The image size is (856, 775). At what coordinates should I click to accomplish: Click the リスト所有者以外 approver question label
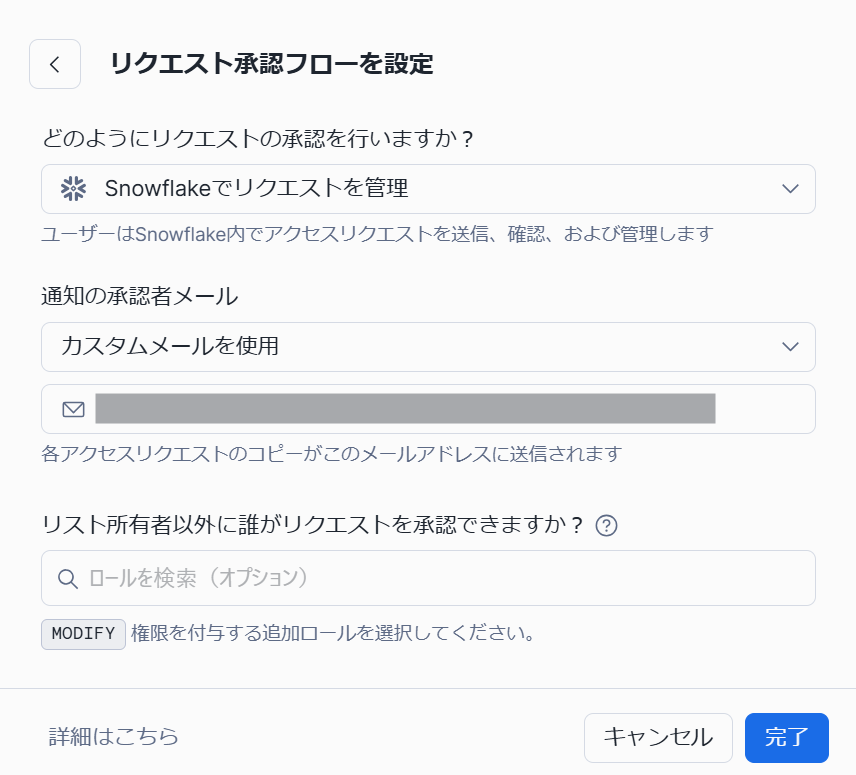click(312, 525)
